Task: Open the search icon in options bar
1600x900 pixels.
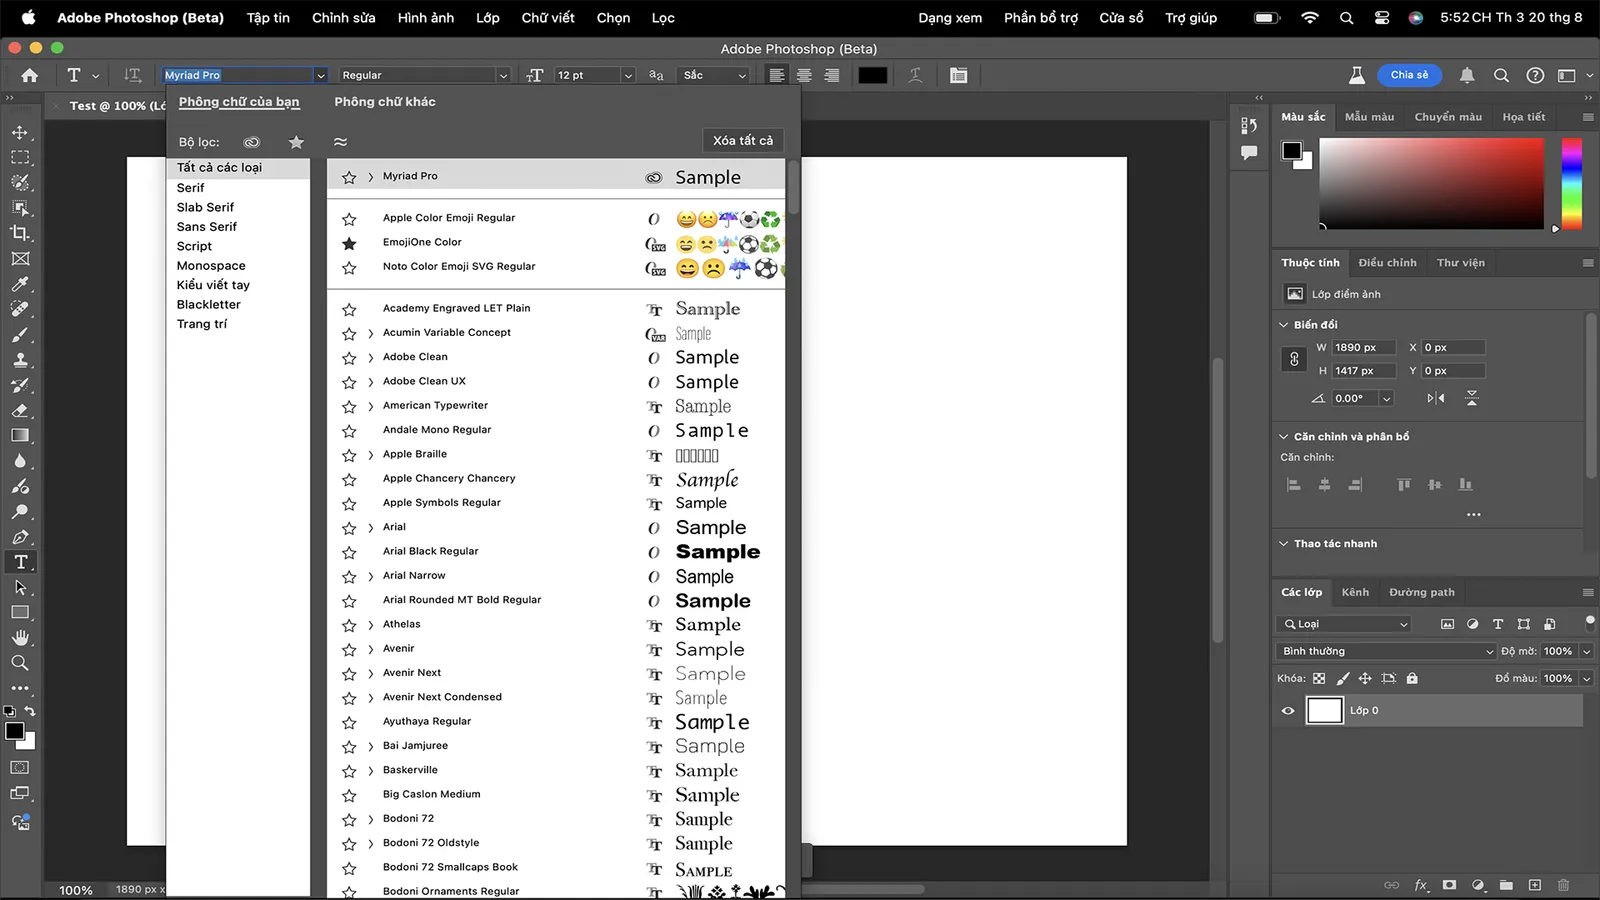Action: [1501, 75]
